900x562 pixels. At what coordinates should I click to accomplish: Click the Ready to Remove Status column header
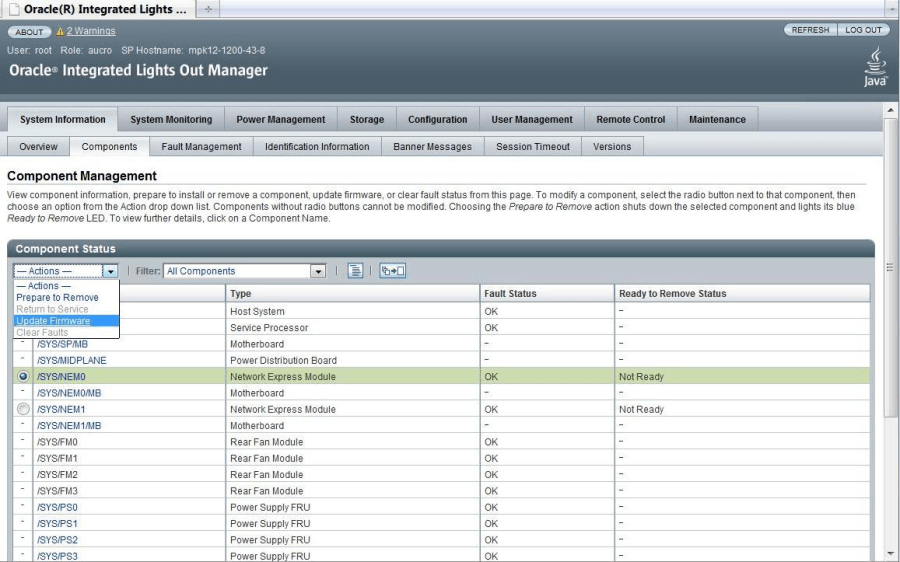coord(742,293)
